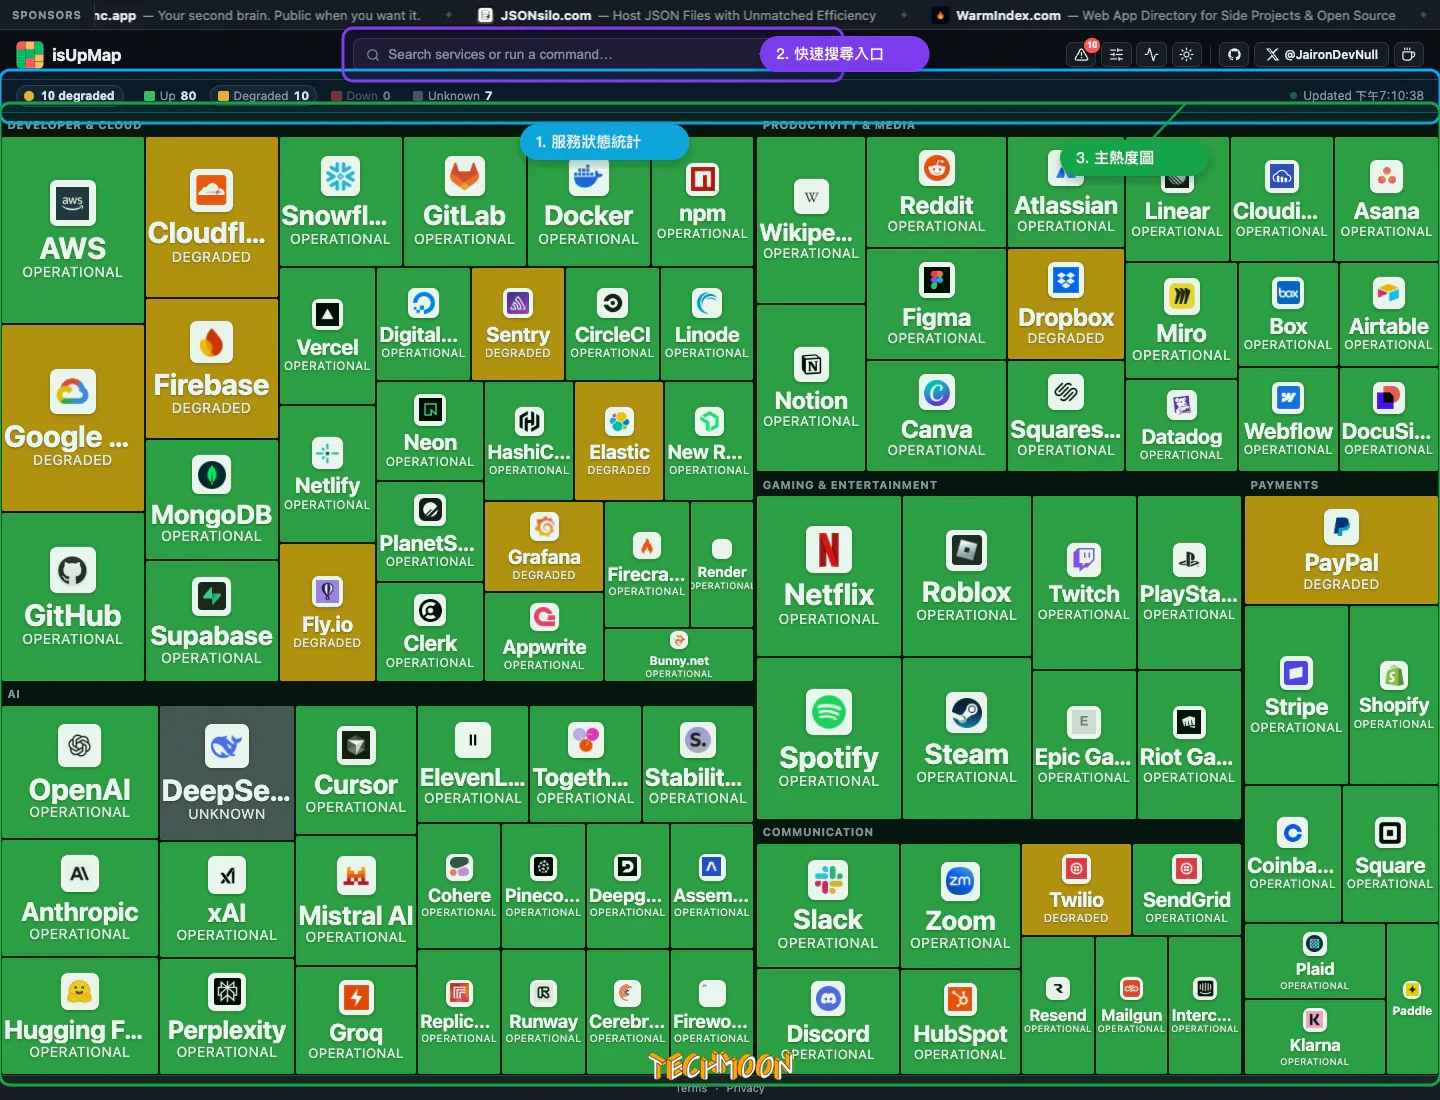Screen dimensions: 1440x1100
Task: Click the Google Cloud logo icon
Action: [73, 391]
